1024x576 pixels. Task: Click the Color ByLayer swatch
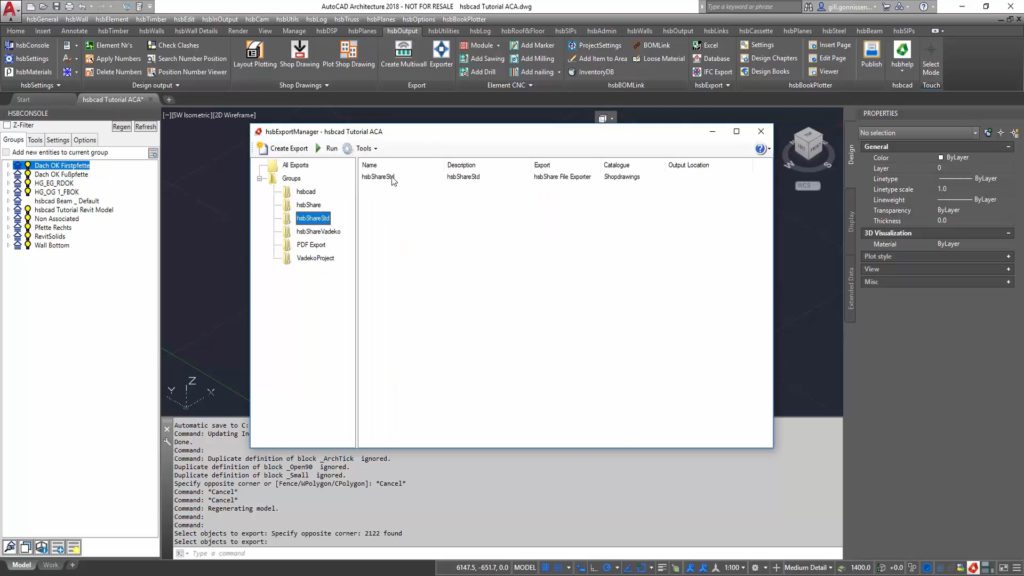coord(940,157)
